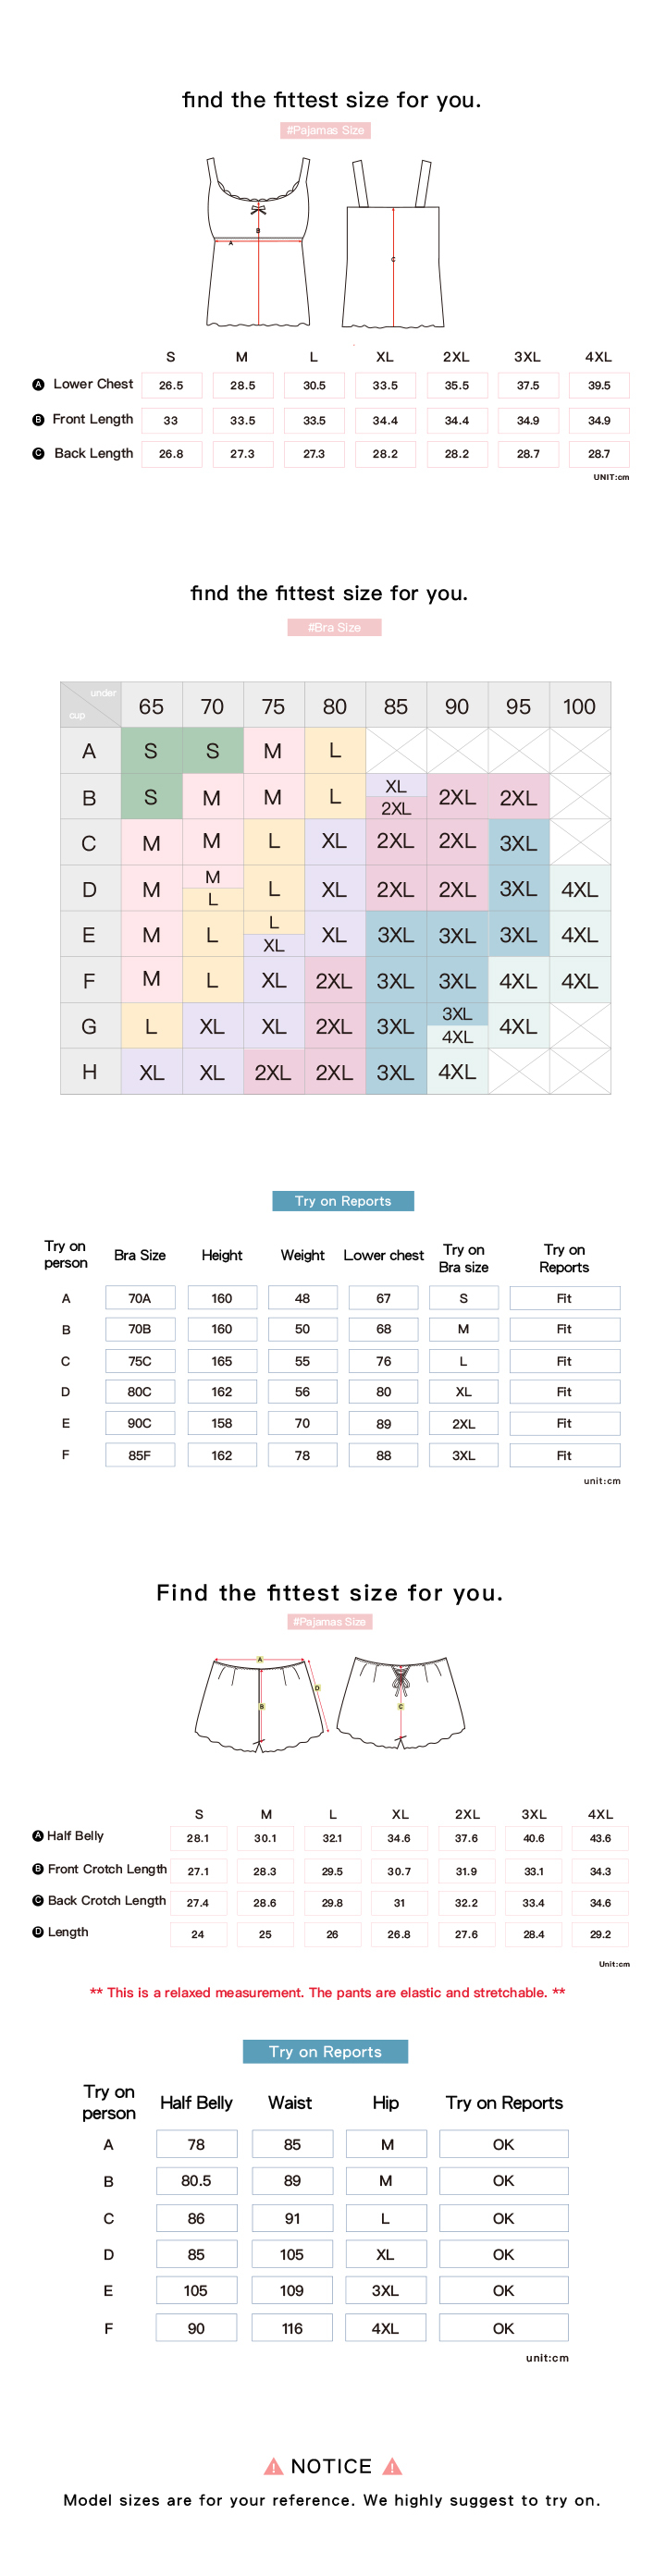Click the 70A bra size field
This screenshot has height=2576, width=666.
(x=140, y=1298)
